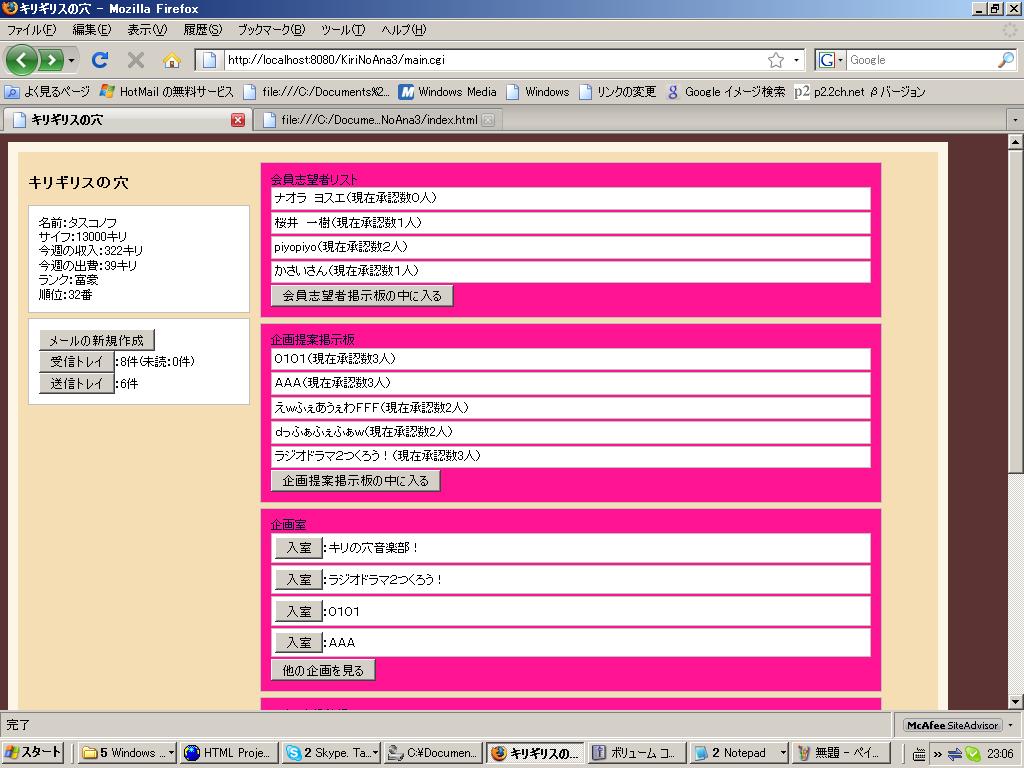Go to the Home page icon
Image resolution: width=1024 pixels, height=768 pixels.
172,61
